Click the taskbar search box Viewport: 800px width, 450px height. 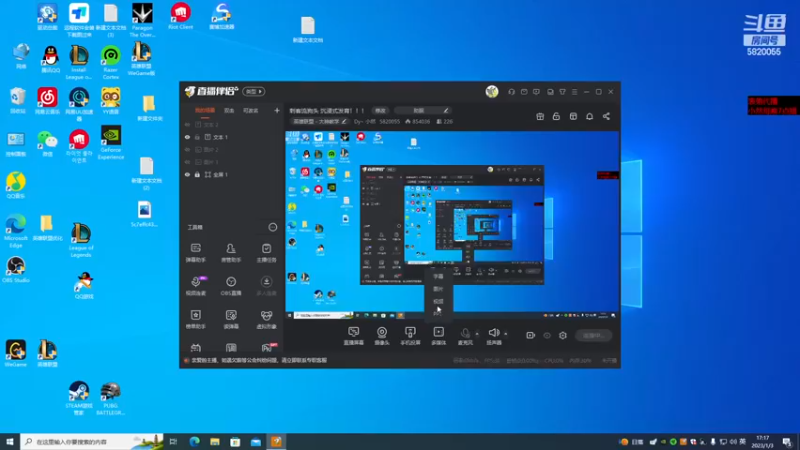coord(92,442)
